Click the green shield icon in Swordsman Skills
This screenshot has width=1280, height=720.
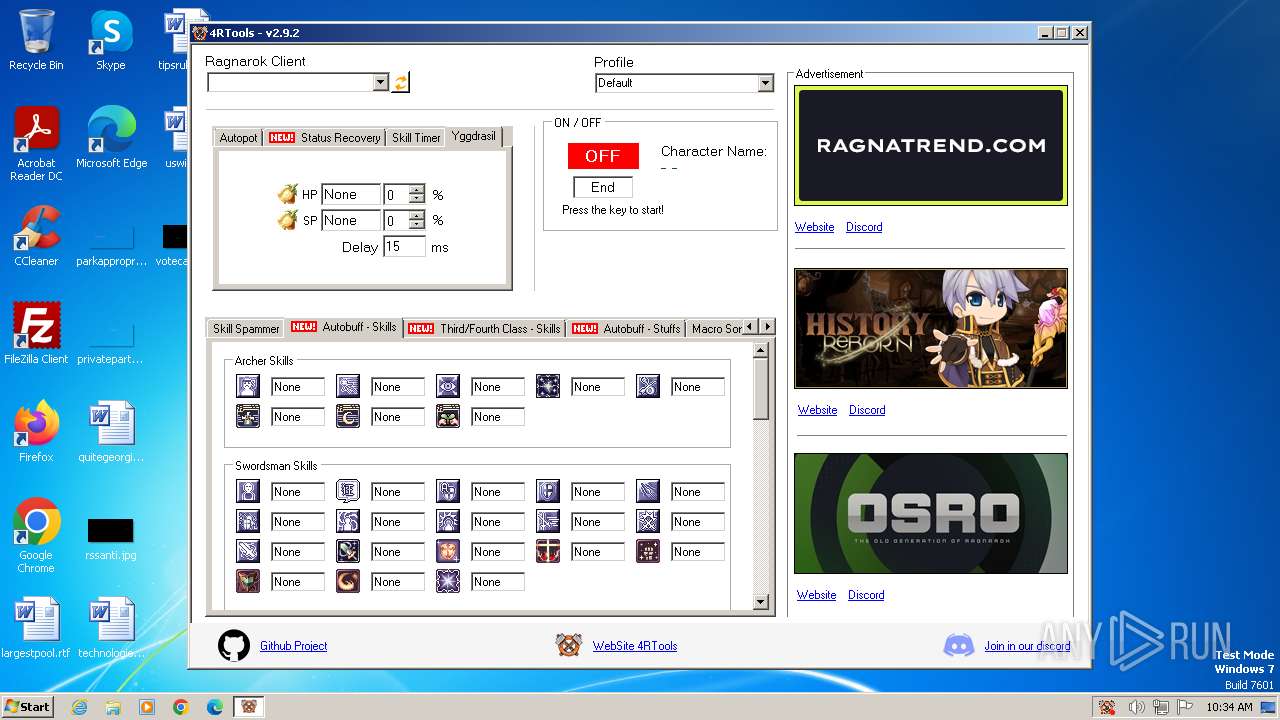248,581
